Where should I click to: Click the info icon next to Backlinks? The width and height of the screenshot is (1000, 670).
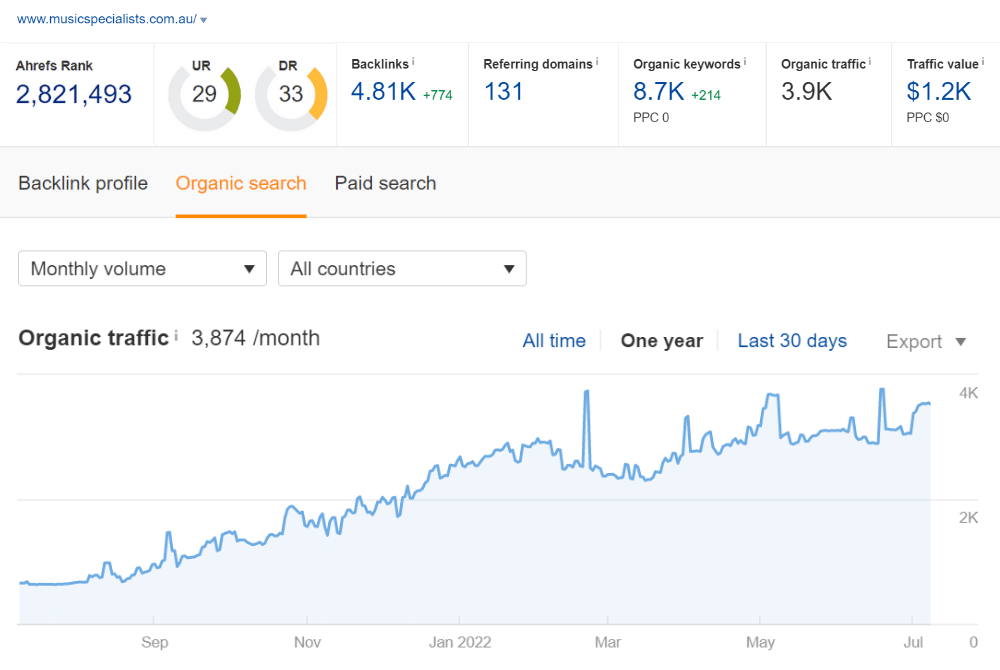click(412, 60)
